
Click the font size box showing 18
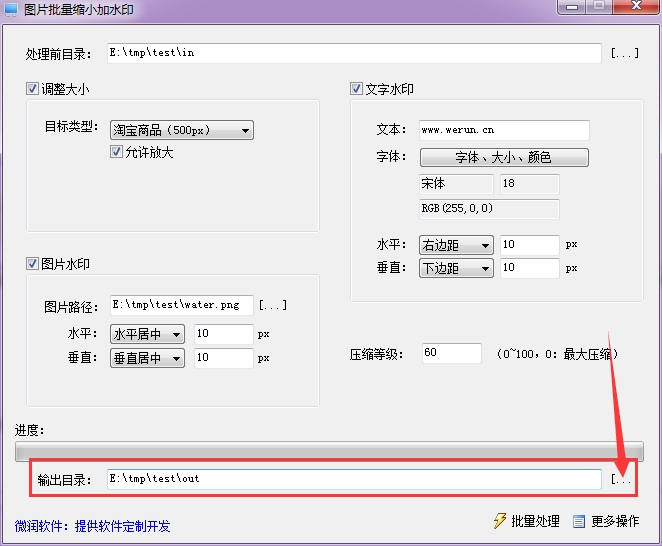pos(530,184)
